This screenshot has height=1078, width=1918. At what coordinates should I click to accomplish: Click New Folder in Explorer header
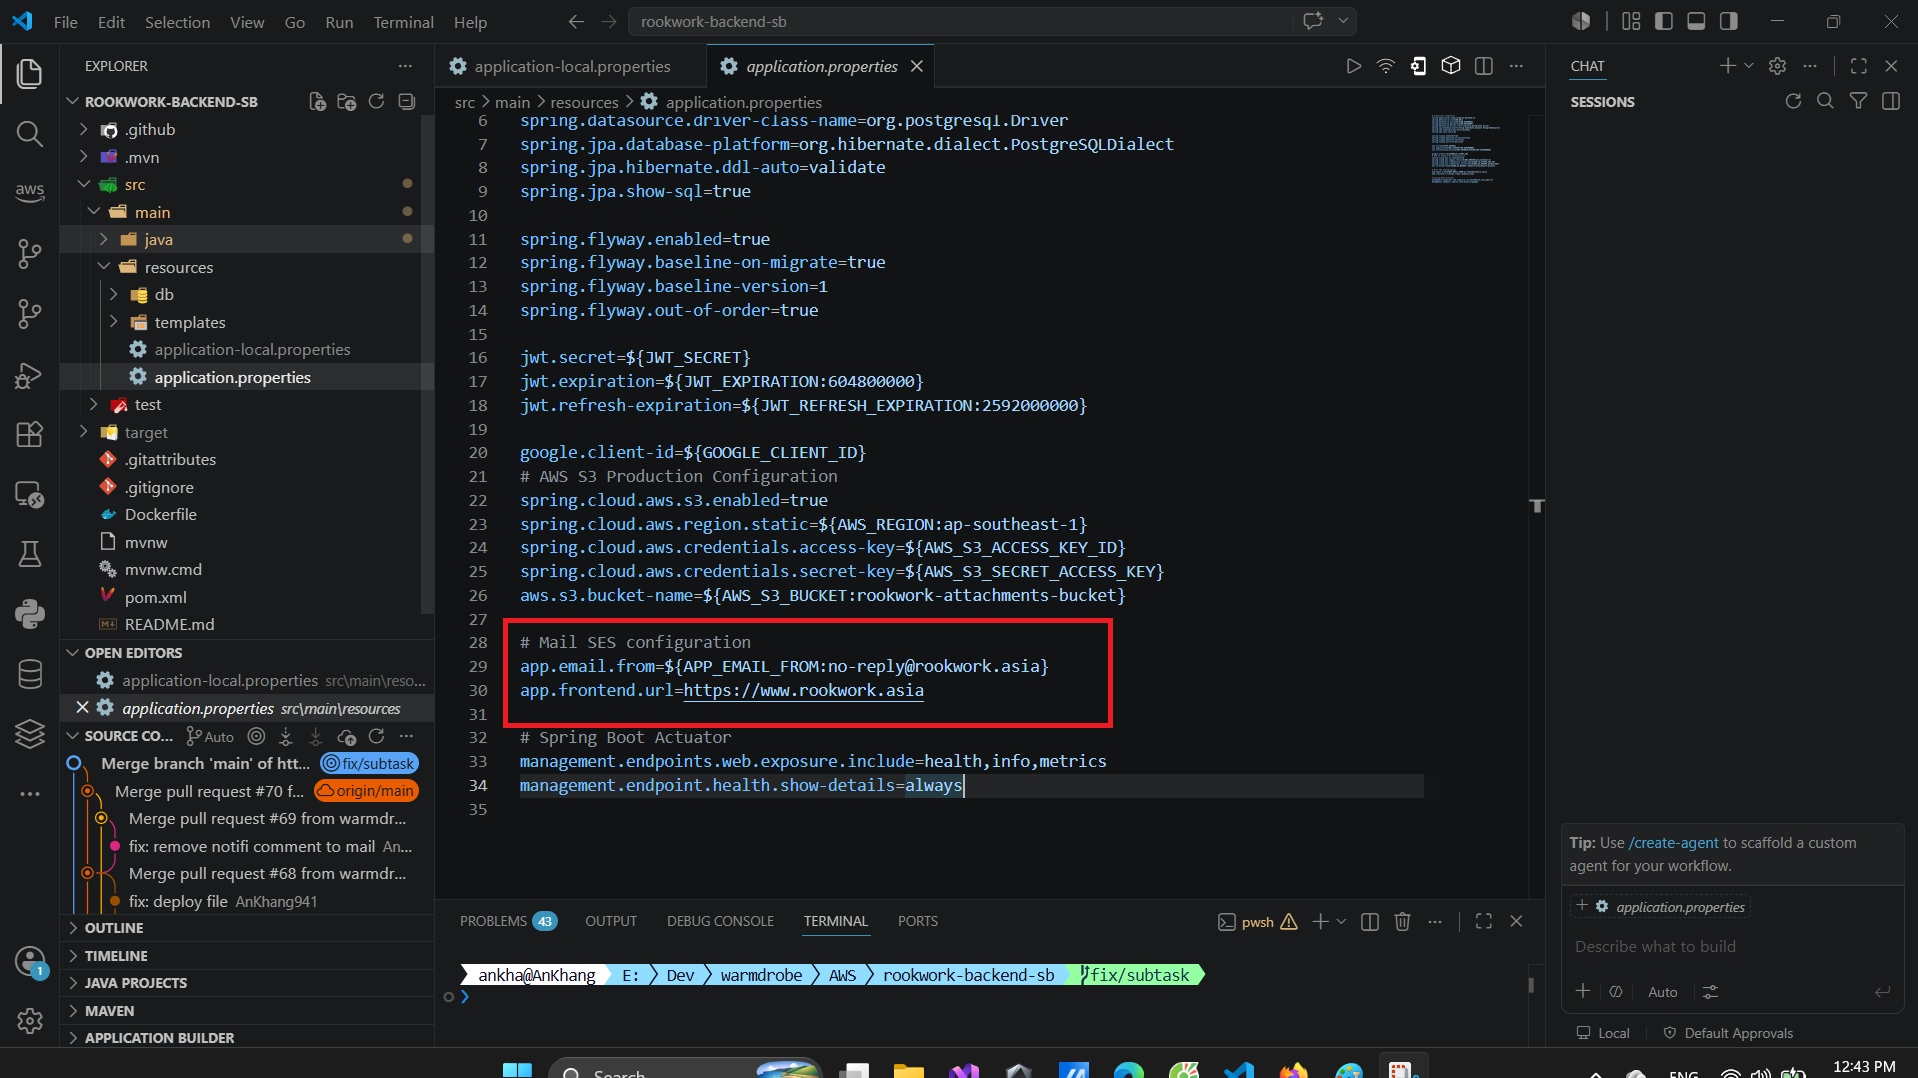347,101
